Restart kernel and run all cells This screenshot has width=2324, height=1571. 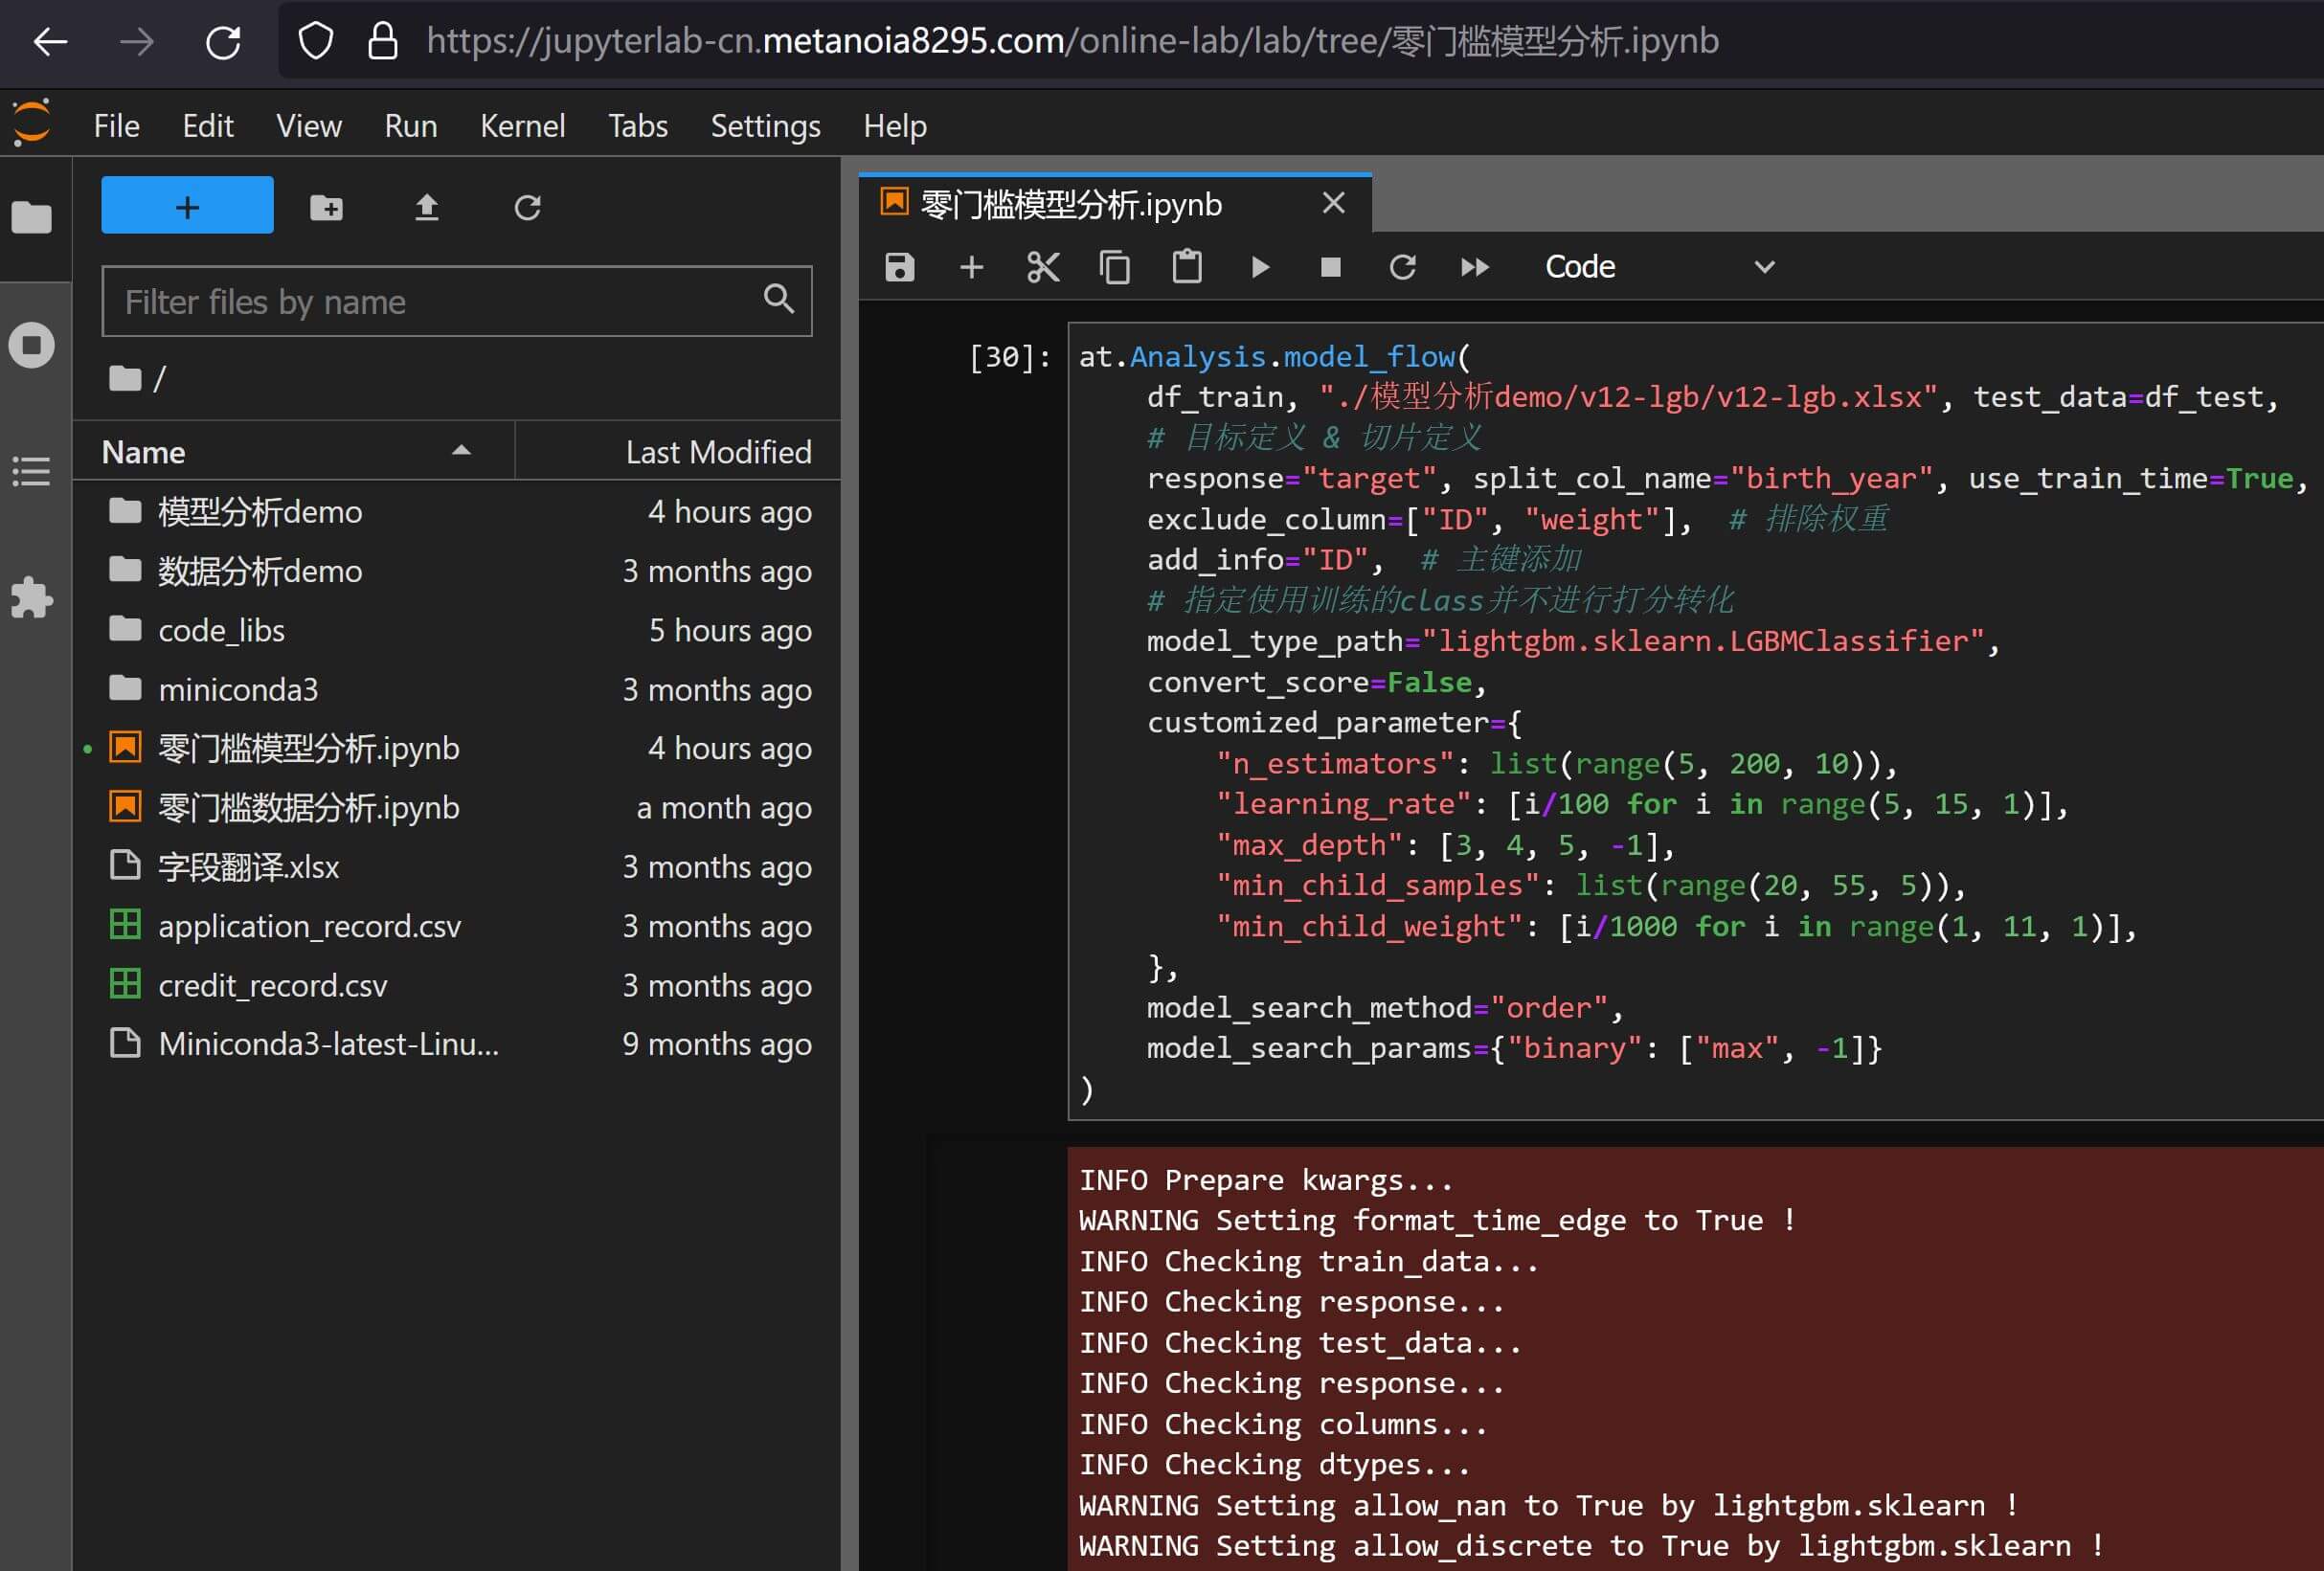tap(1474, 267)
